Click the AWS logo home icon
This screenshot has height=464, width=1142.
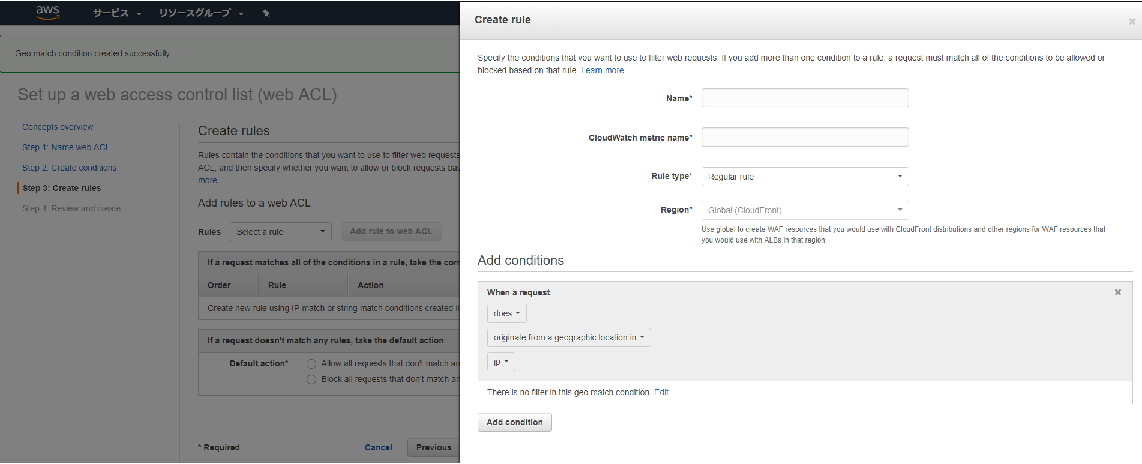tap(50, 13)
